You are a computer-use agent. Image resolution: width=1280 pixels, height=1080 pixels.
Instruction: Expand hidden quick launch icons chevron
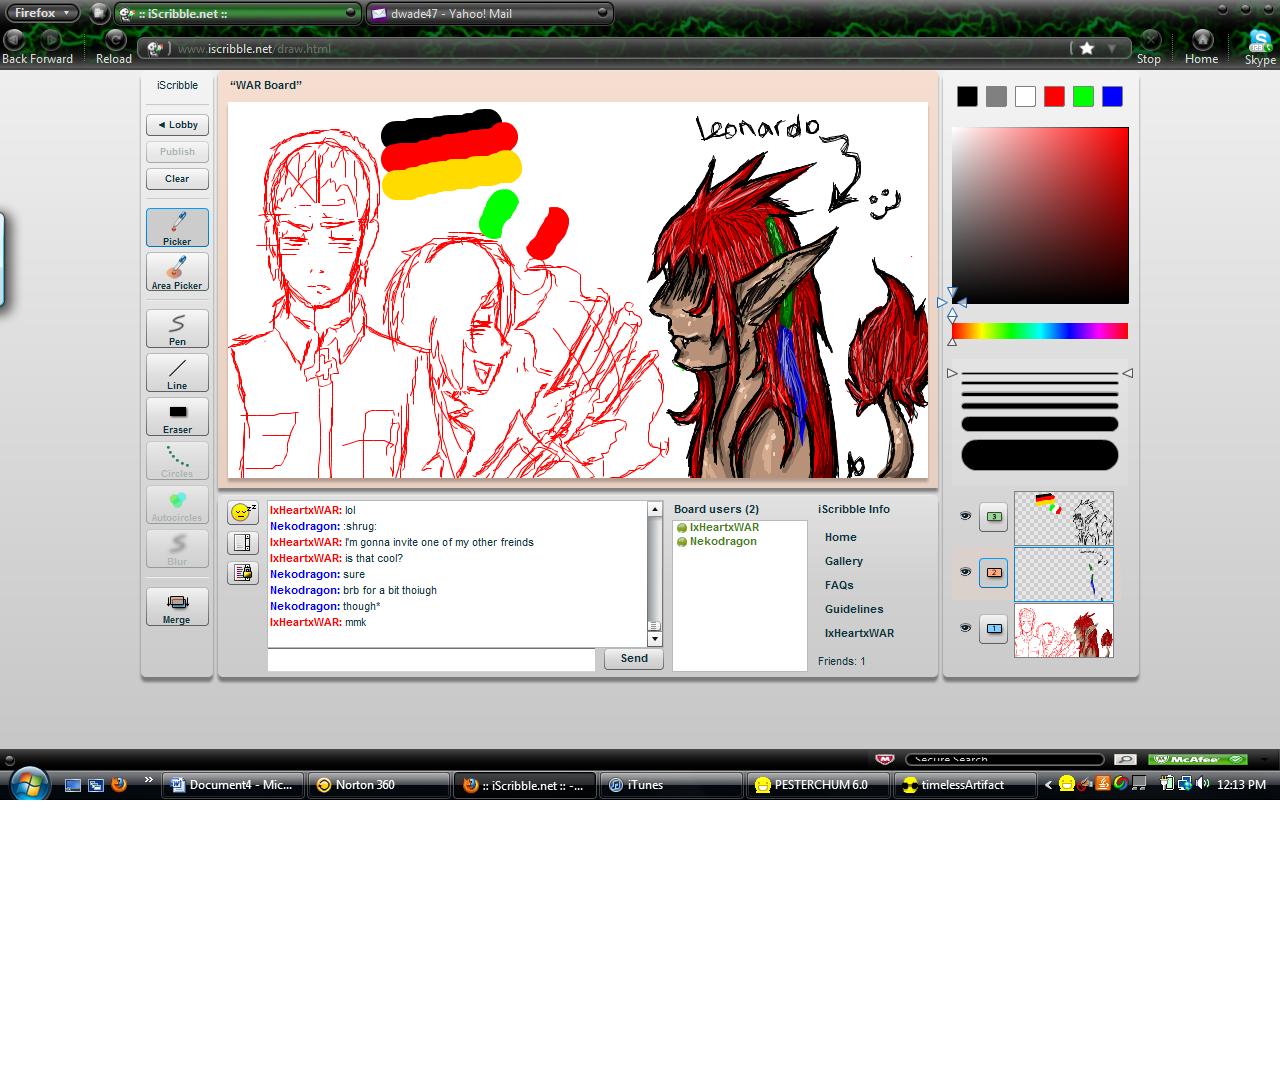click(149, 780)
